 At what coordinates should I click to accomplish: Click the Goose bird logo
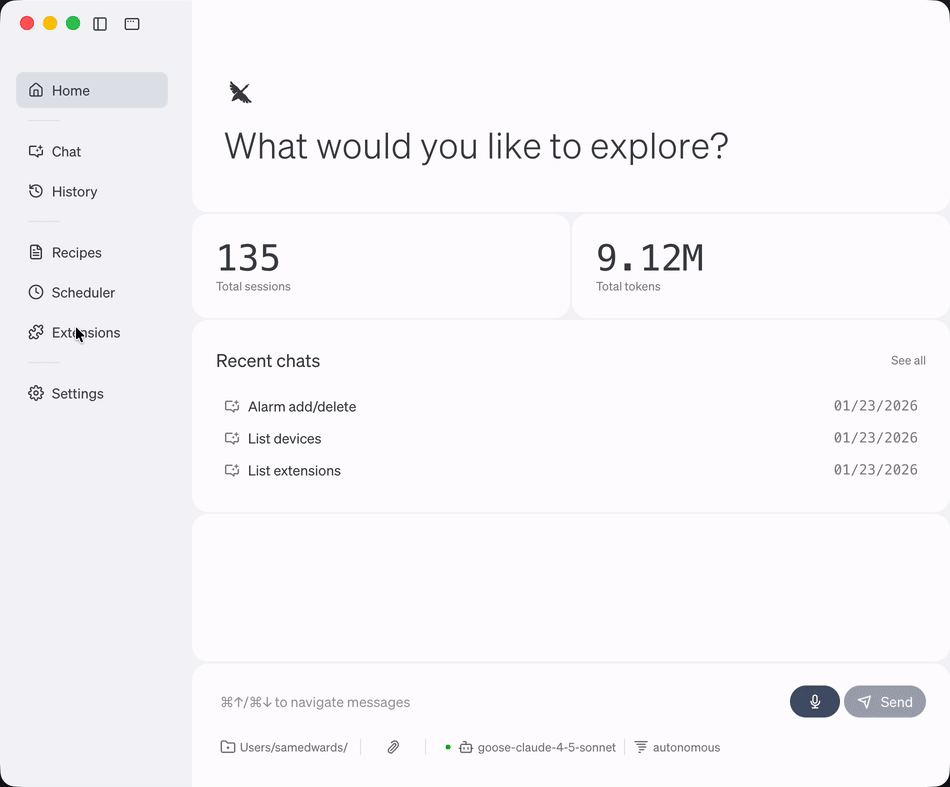tap(240, 91)
